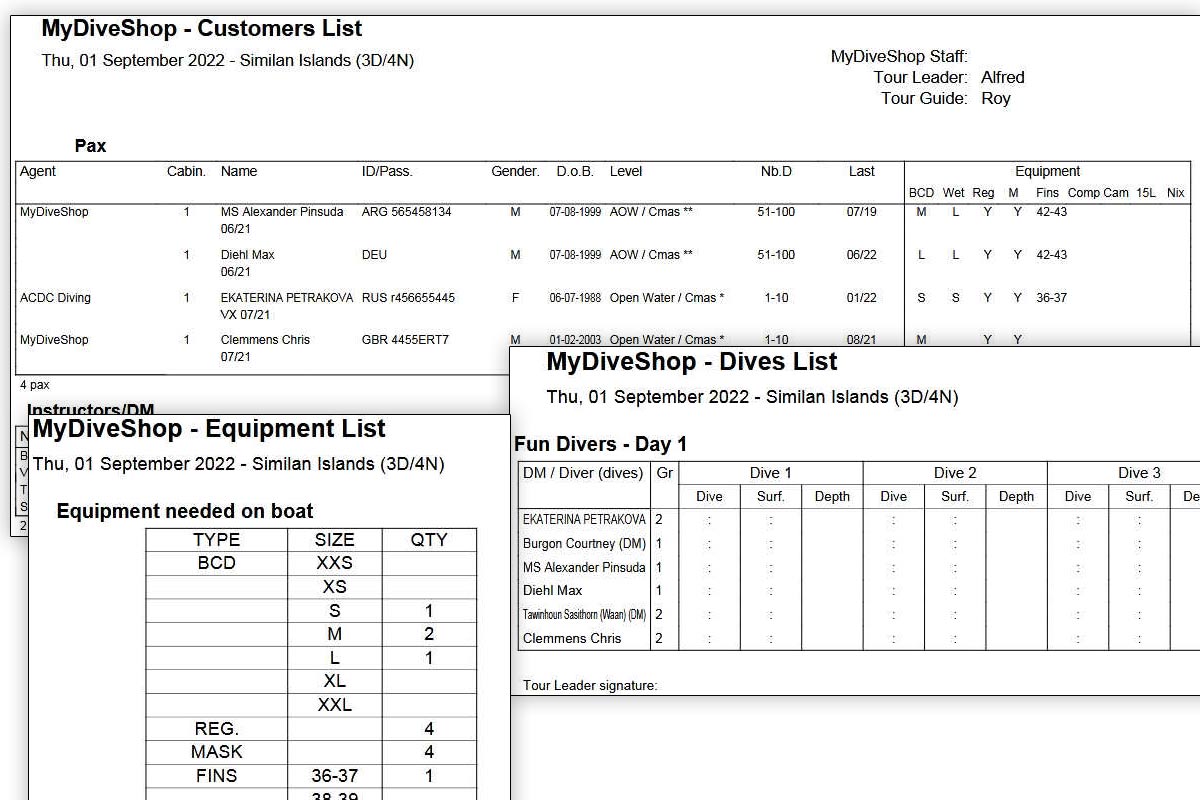Click the 'Equipment needed on boat' heading
Screen dimensions: 1200x800
click(185, 511)
